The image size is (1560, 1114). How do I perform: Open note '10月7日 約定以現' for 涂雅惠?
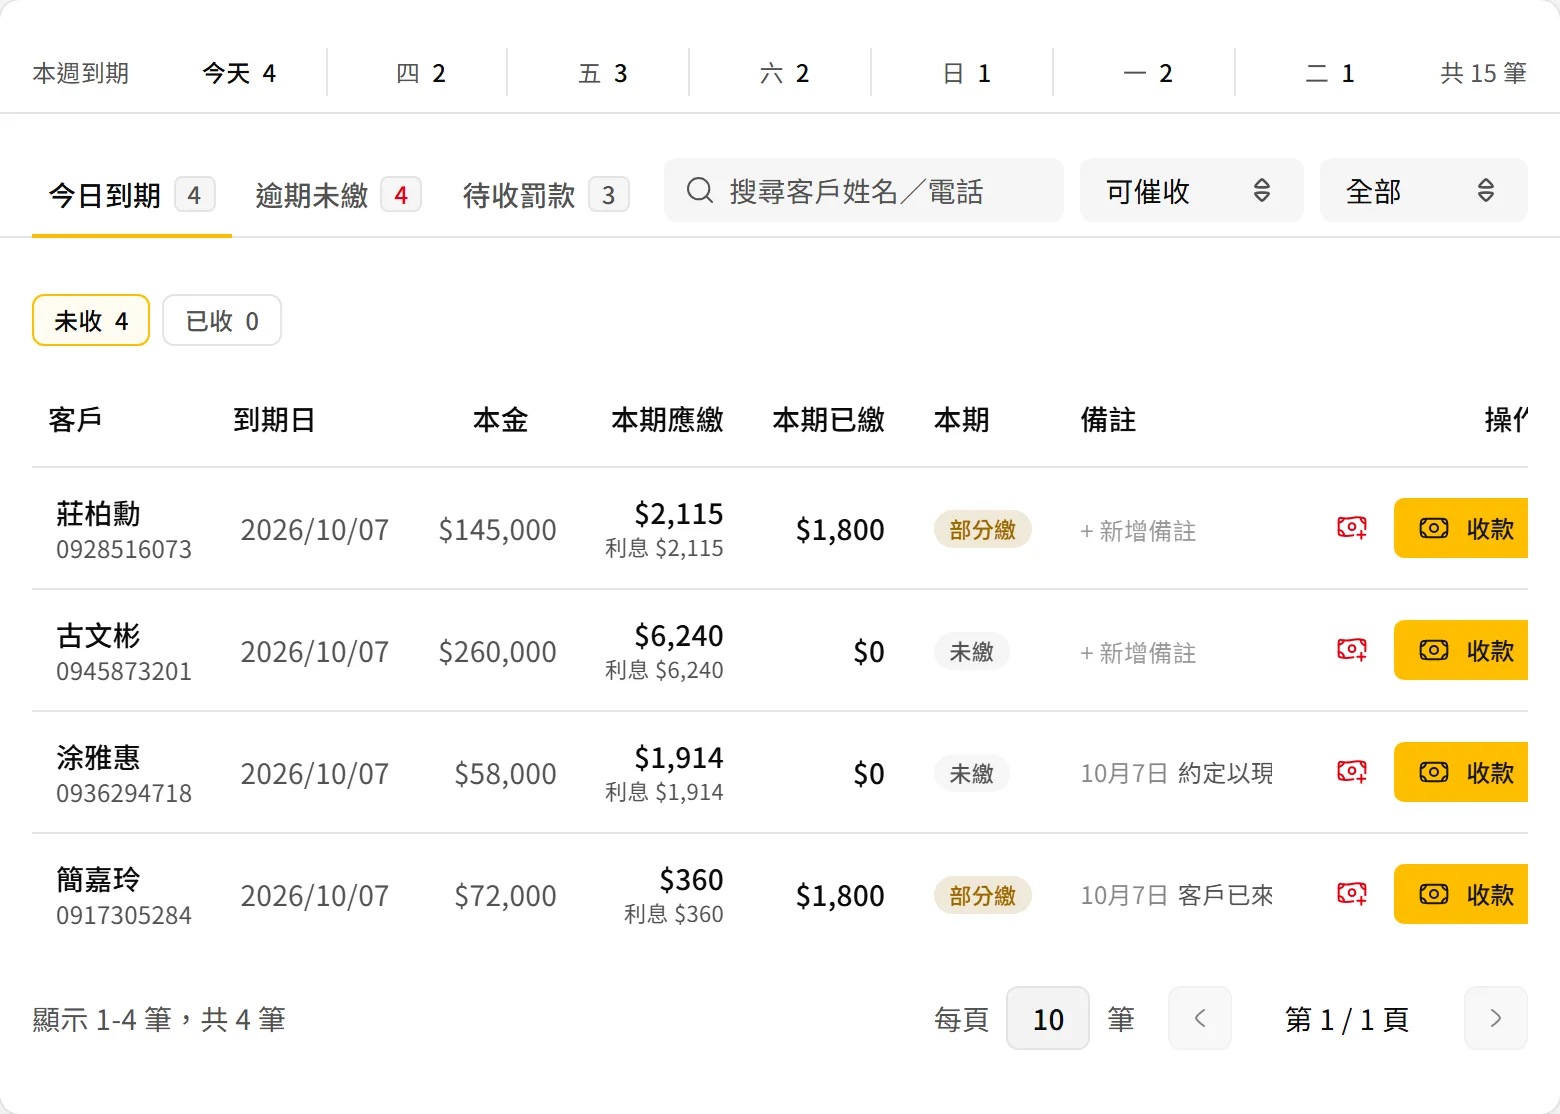point(1177,773)
